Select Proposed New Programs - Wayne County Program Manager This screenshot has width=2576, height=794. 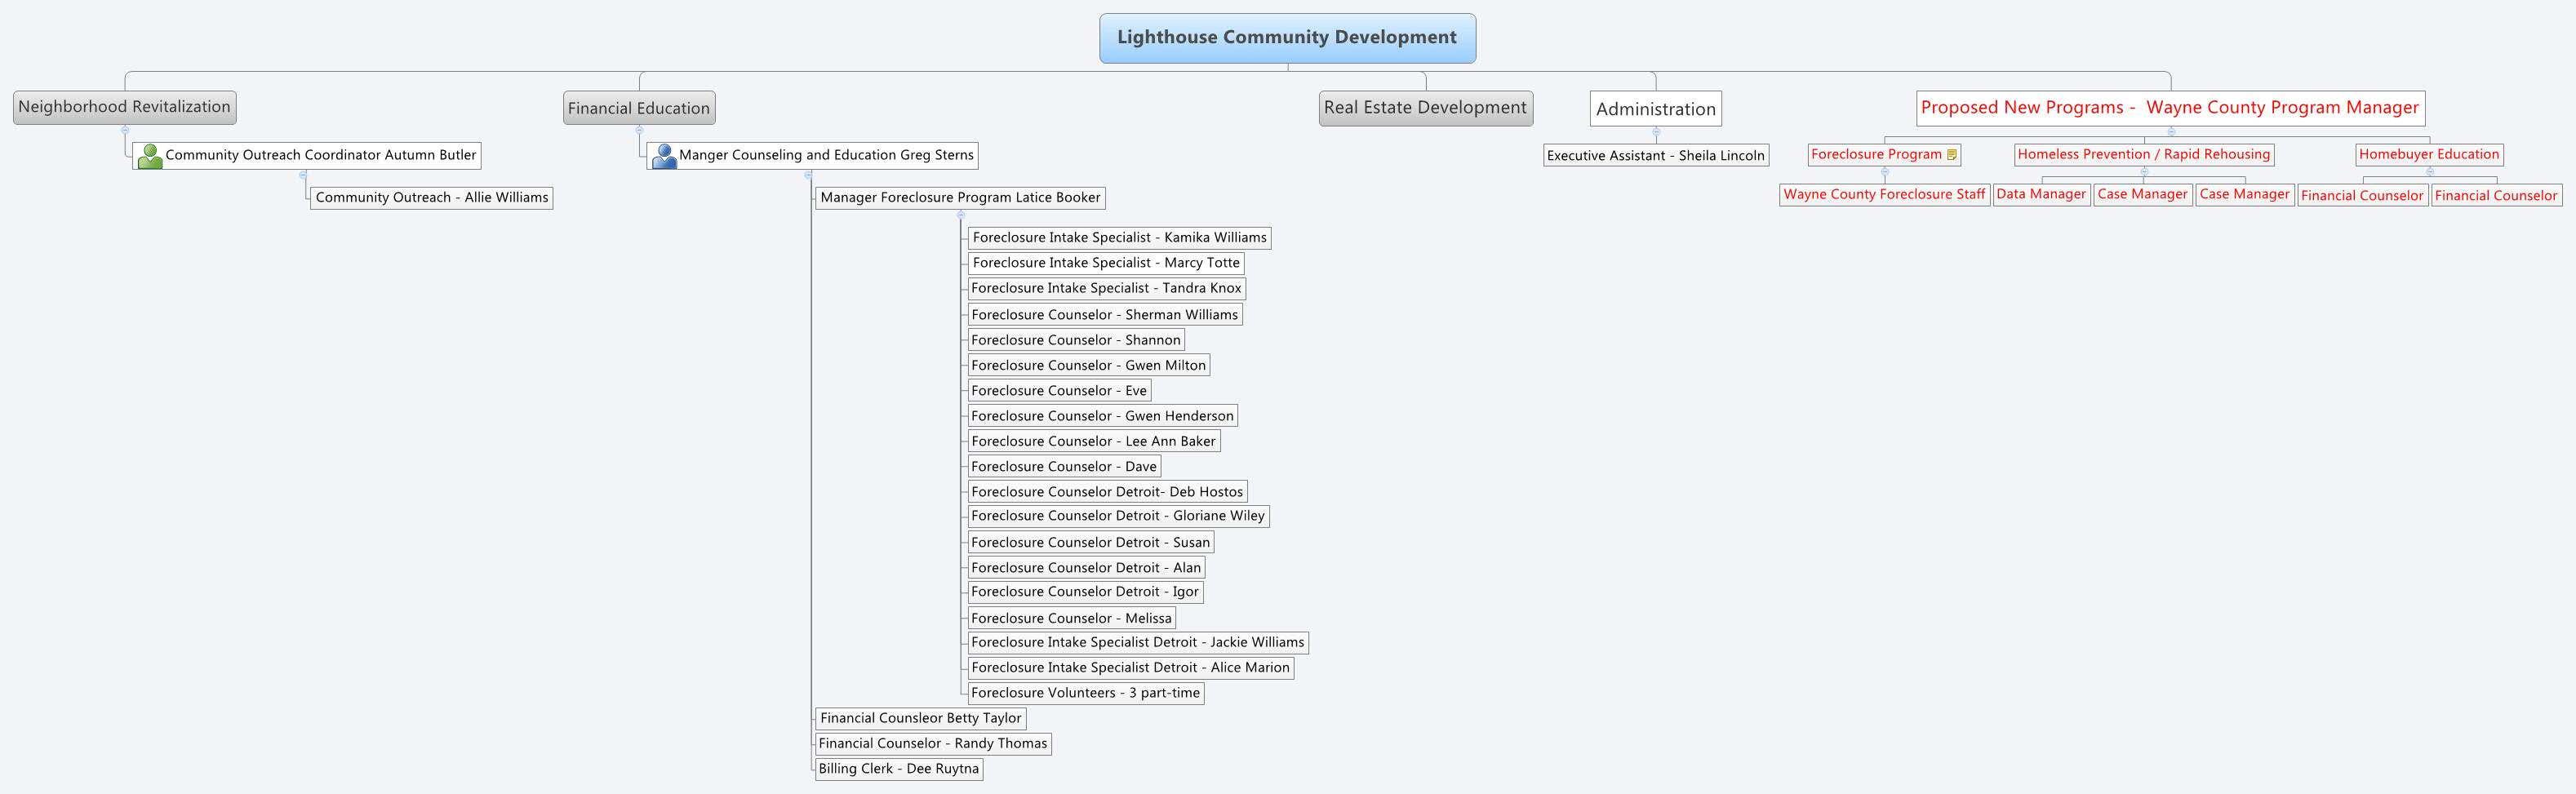(2170, 108)
